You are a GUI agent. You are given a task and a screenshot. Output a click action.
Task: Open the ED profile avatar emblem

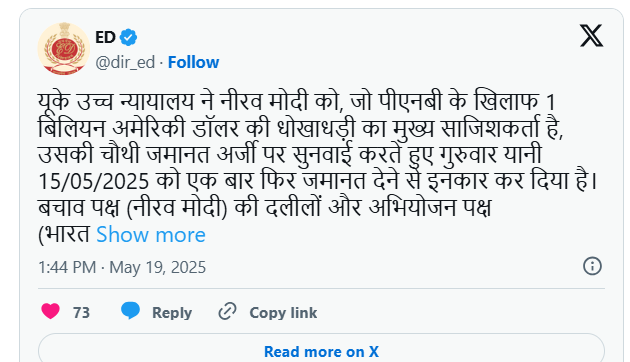coord(64,49)
